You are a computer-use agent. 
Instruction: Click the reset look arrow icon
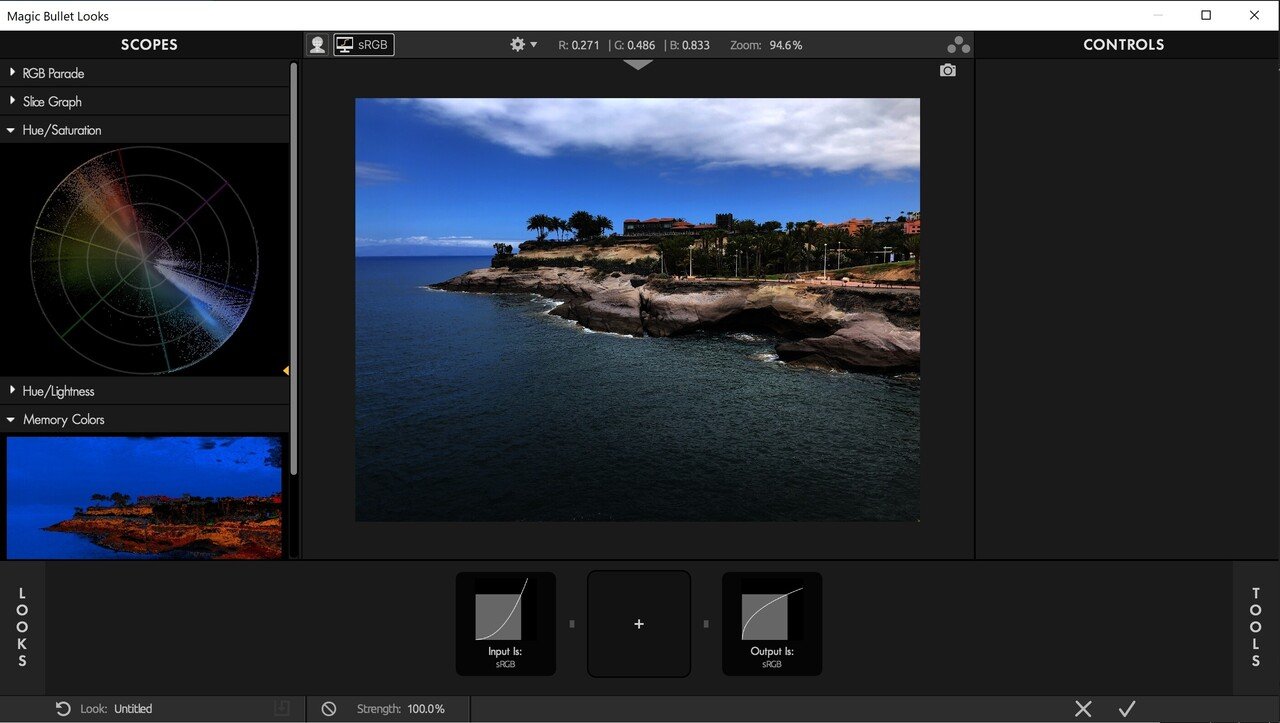pyautogui.click(x=63, y=709)
